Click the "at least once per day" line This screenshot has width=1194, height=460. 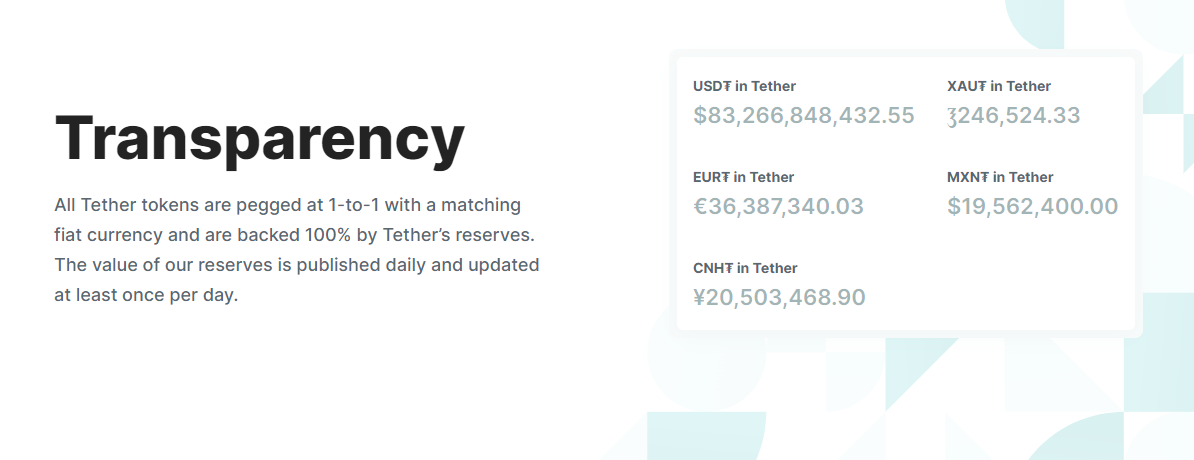(x=146, y=296)
